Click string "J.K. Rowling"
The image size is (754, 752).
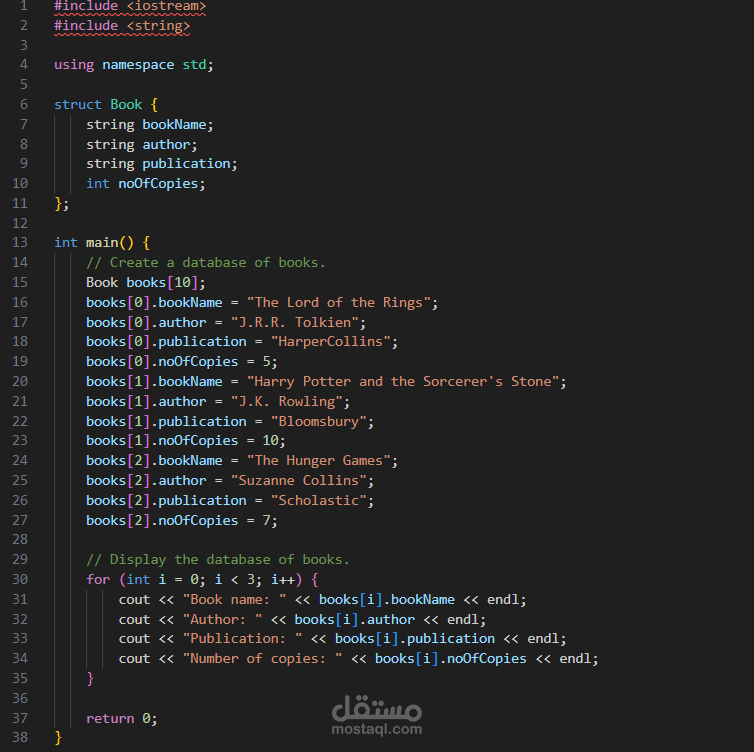coord(287,401)
